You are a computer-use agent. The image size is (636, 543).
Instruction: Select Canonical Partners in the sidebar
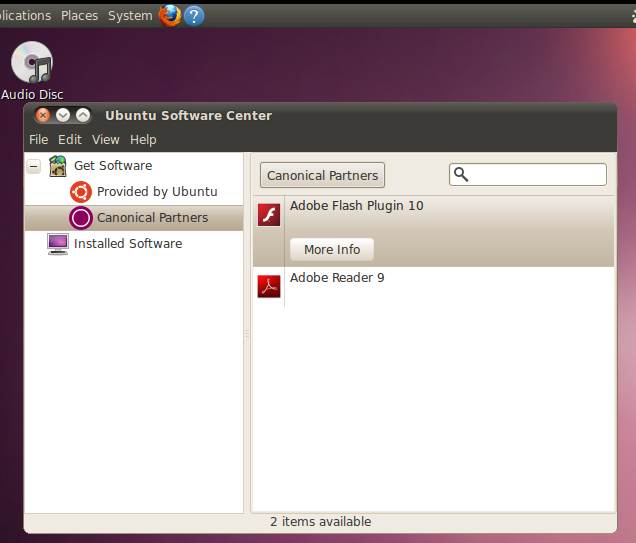point(134,218)
